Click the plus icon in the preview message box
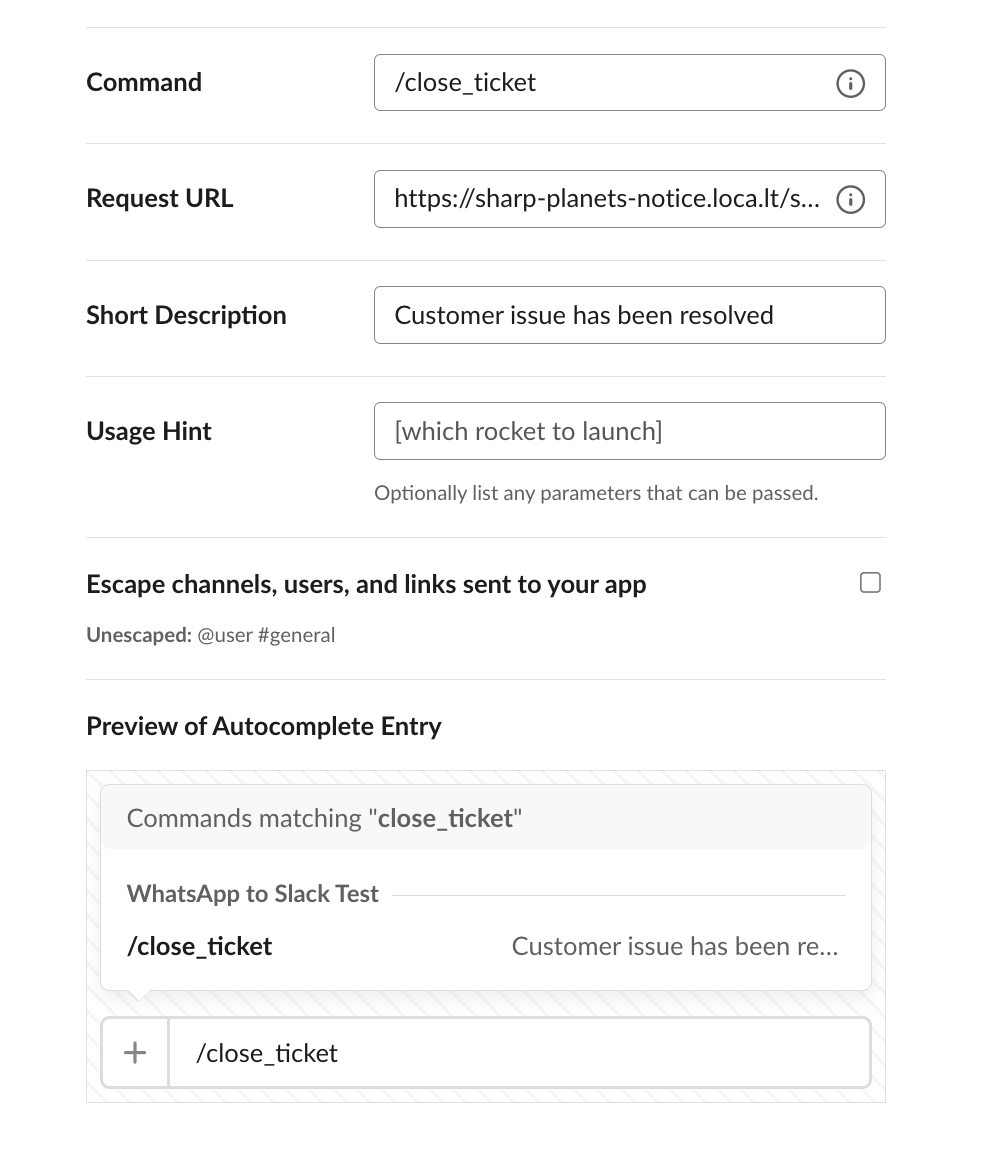Viewport: 990px width, 1154px height. [x=135, y=1052]
